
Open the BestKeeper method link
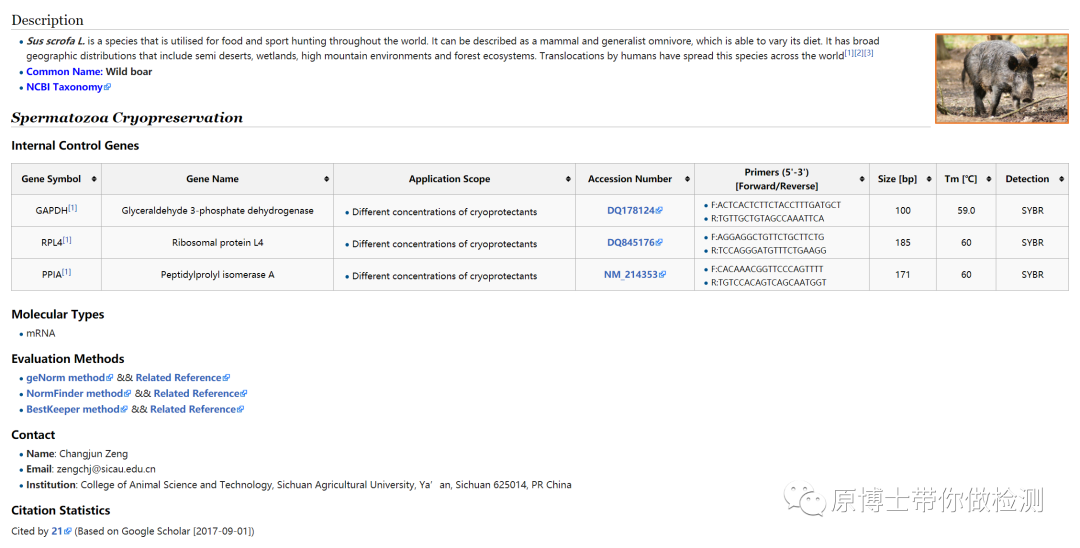[72, 409]
